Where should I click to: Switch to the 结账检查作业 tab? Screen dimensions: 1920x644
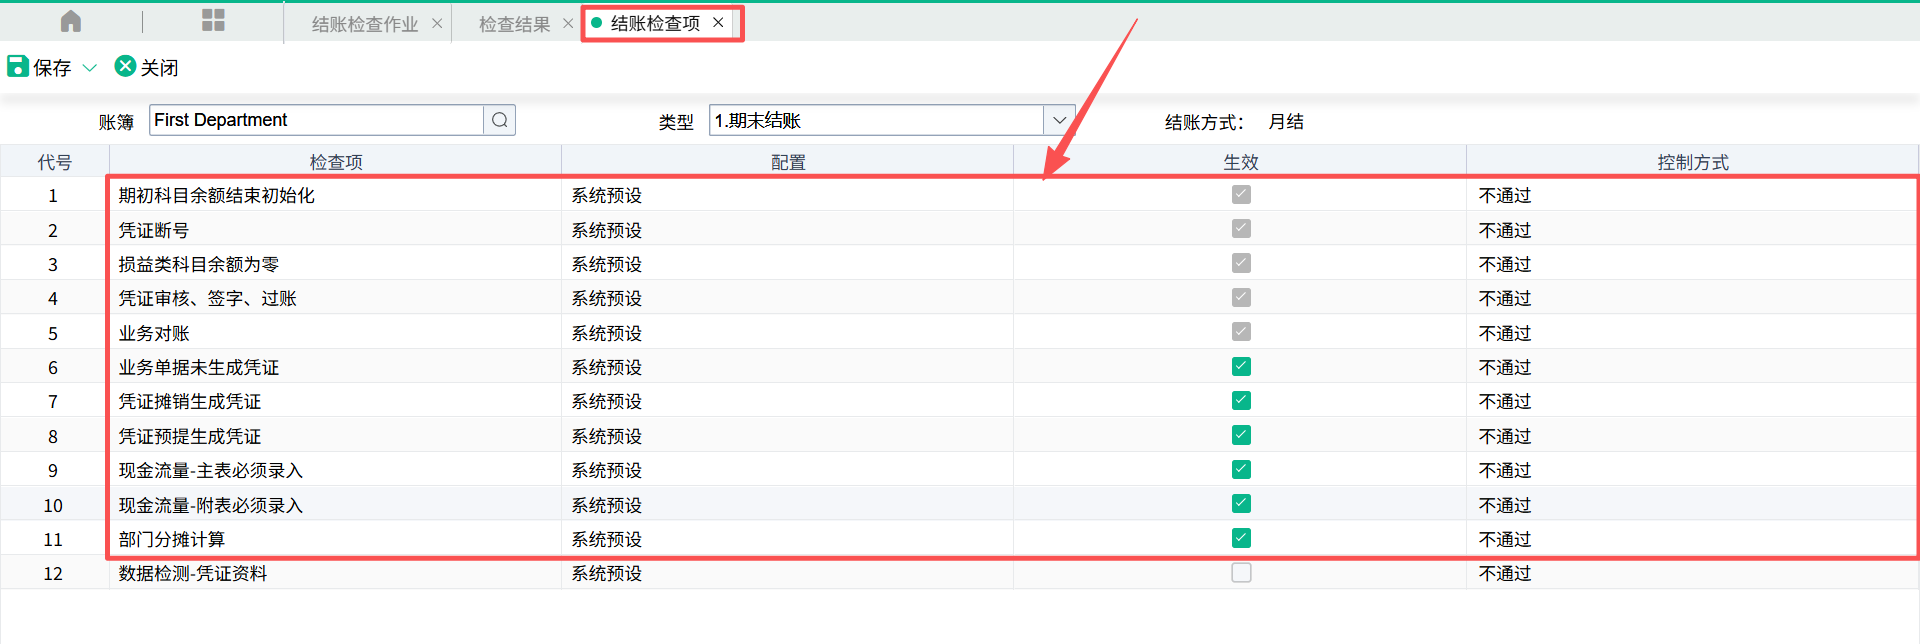[364, 24]
